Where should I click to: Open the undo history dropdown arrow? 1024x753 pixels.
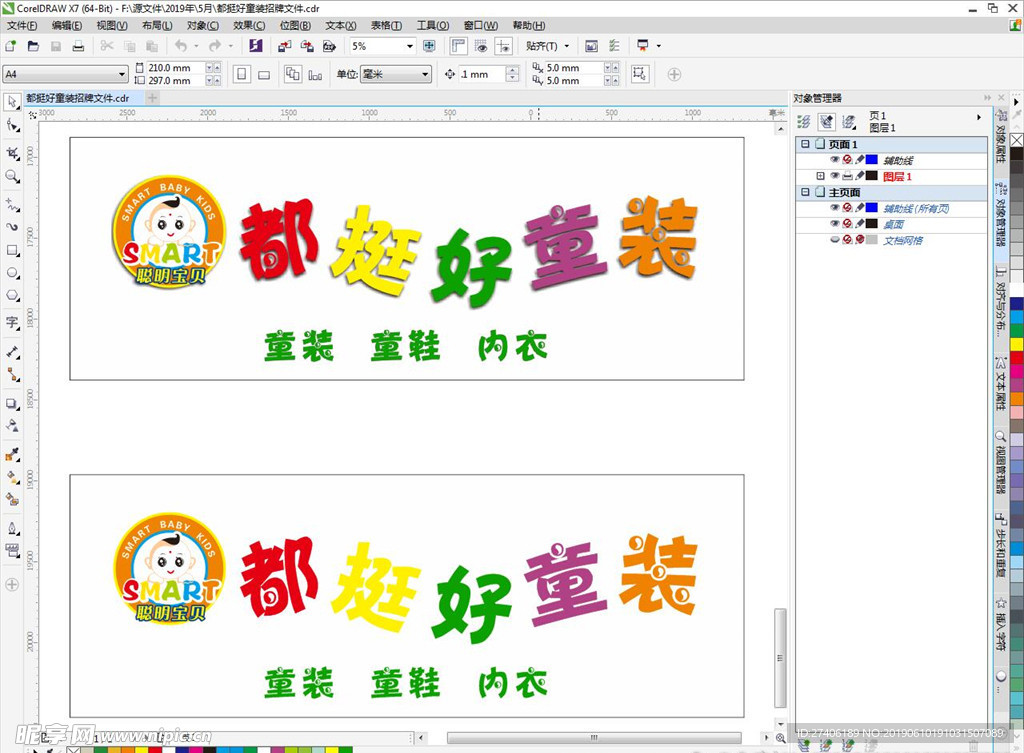coord(196,46)
